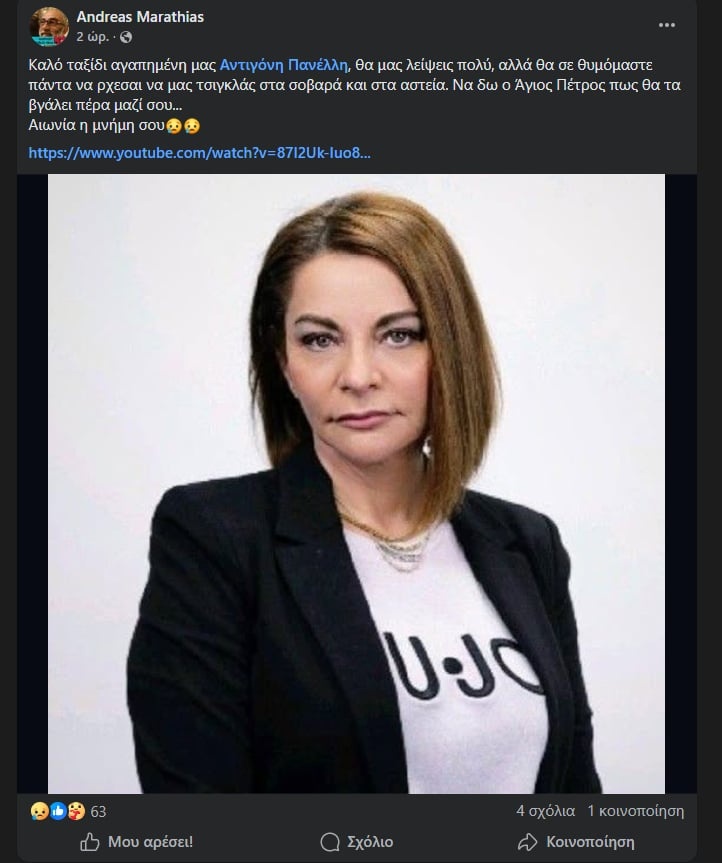The width and height of the screenshot is (722, 863).
Task: Toggle the Μου αρέσει! like button
Action: tap(136, 842)
